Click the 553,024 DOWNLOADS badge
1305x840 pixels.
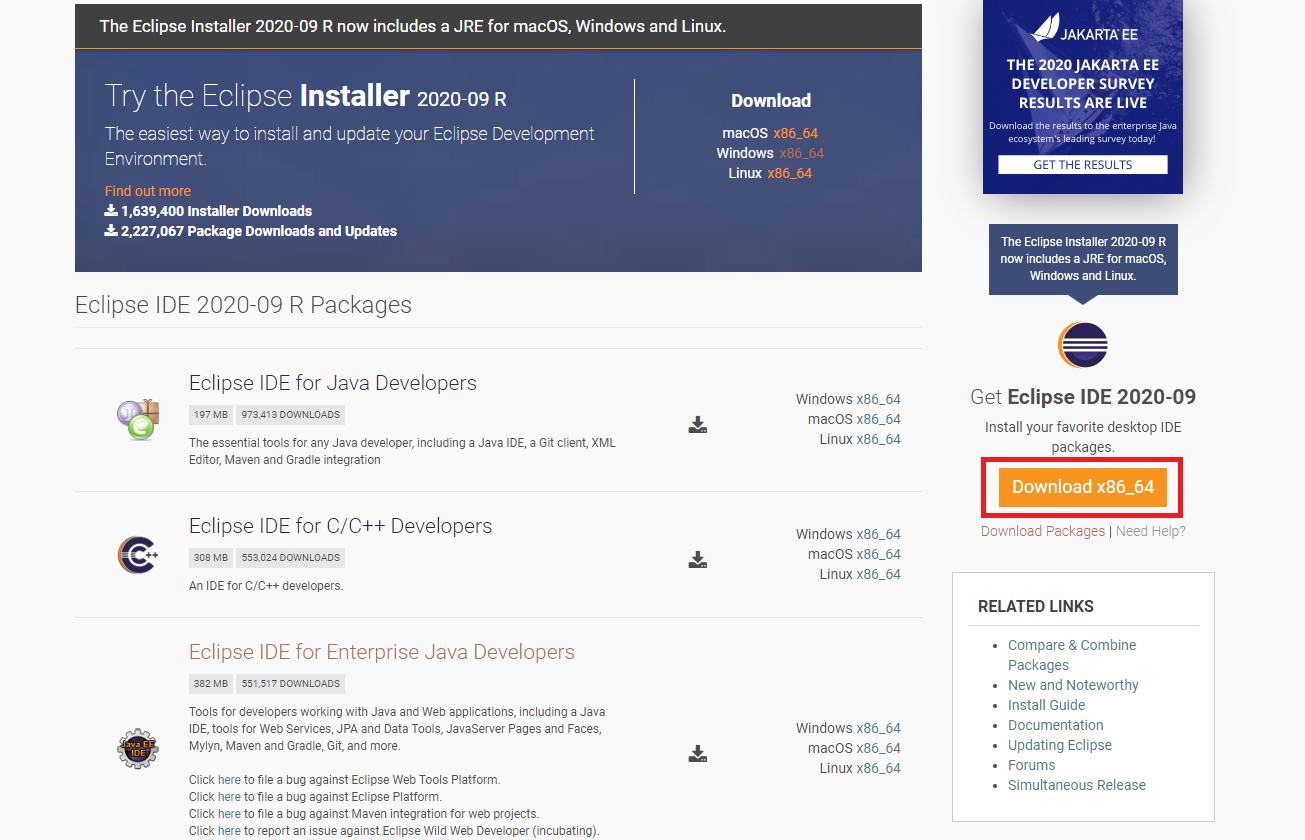pos(291,558)
